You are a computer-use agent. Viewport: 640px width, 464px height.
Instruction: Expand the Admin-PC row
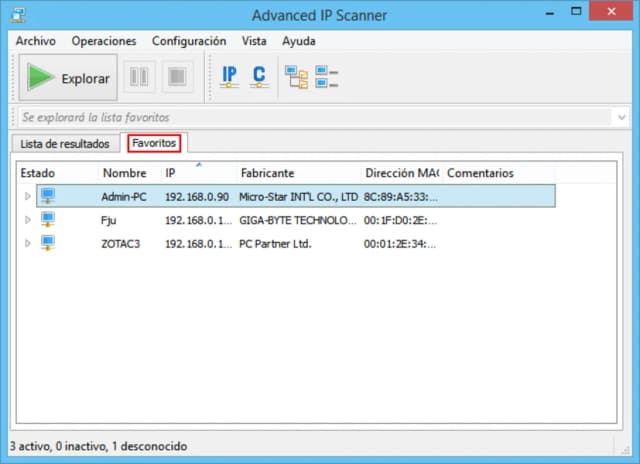point(27,196)
